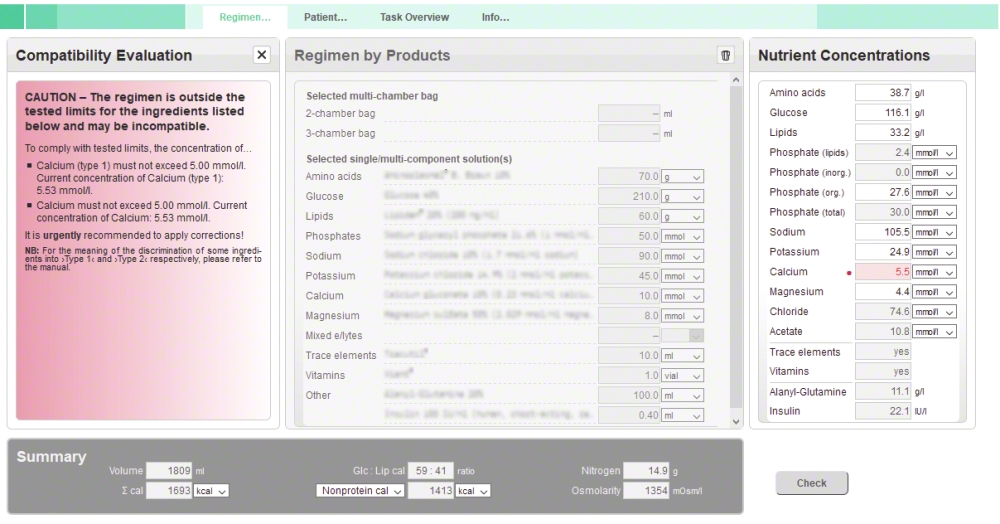Click the trash icon in Regimen by Products
Screen dimensions: 1000x524
point(725,56)
